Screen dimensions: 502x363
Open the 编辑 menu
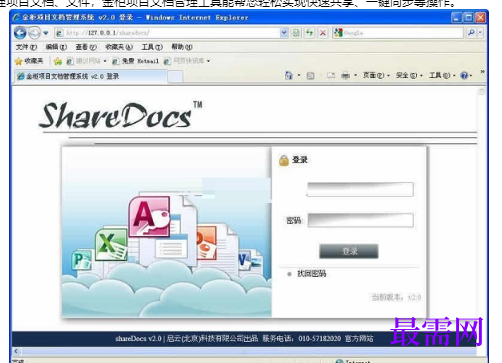coord(56,47)
